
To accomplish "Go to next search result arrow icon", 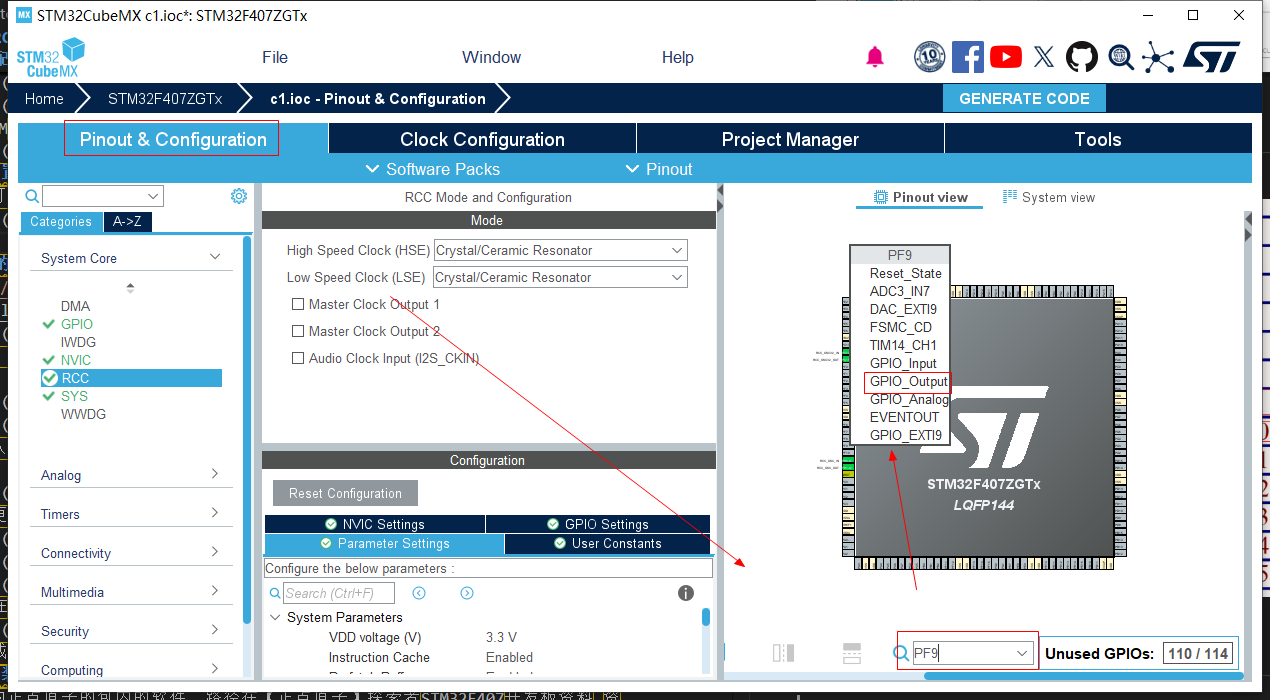I will coord(467,593).
